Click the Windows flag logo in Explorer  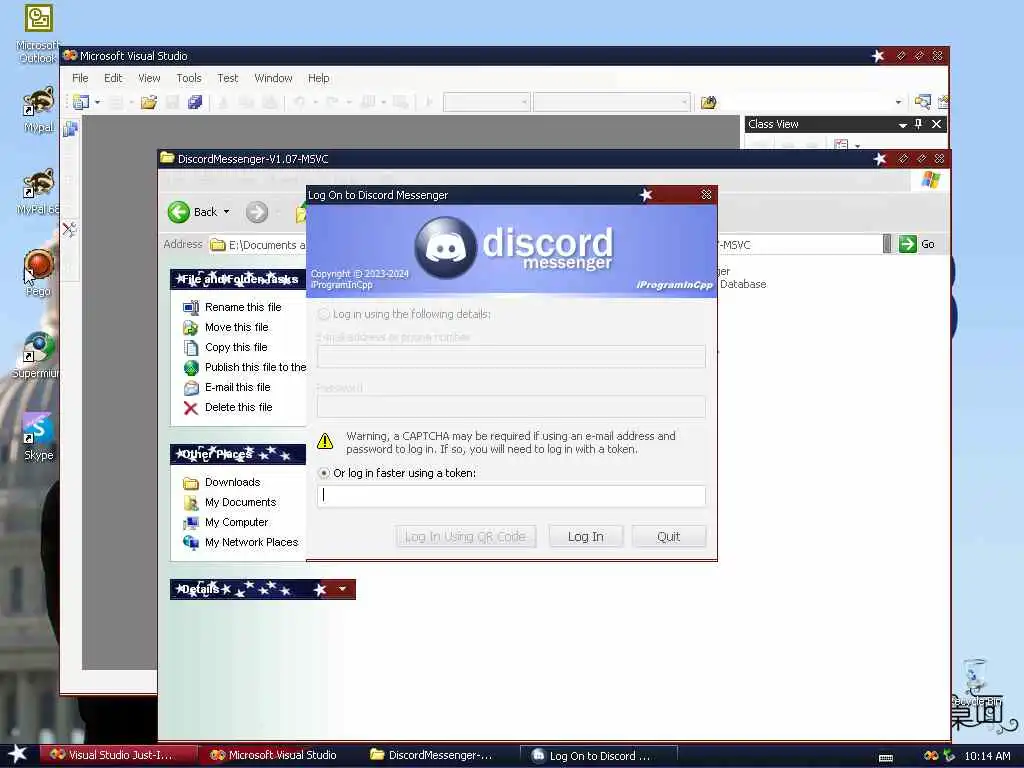pyautogui.click(x=931, y=180)
